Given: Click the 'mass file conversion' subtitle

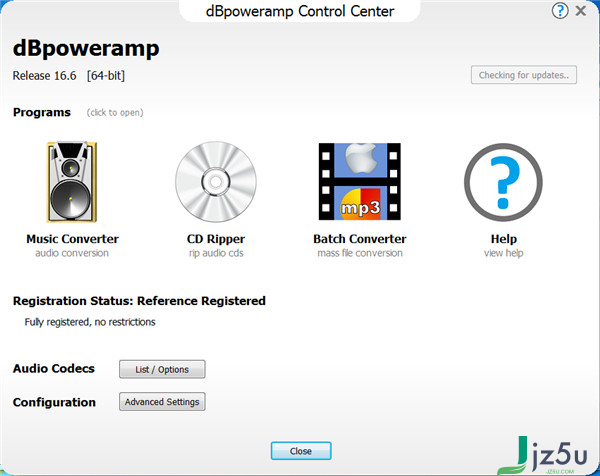Looking at the screenshot, I should click(360, 253).
